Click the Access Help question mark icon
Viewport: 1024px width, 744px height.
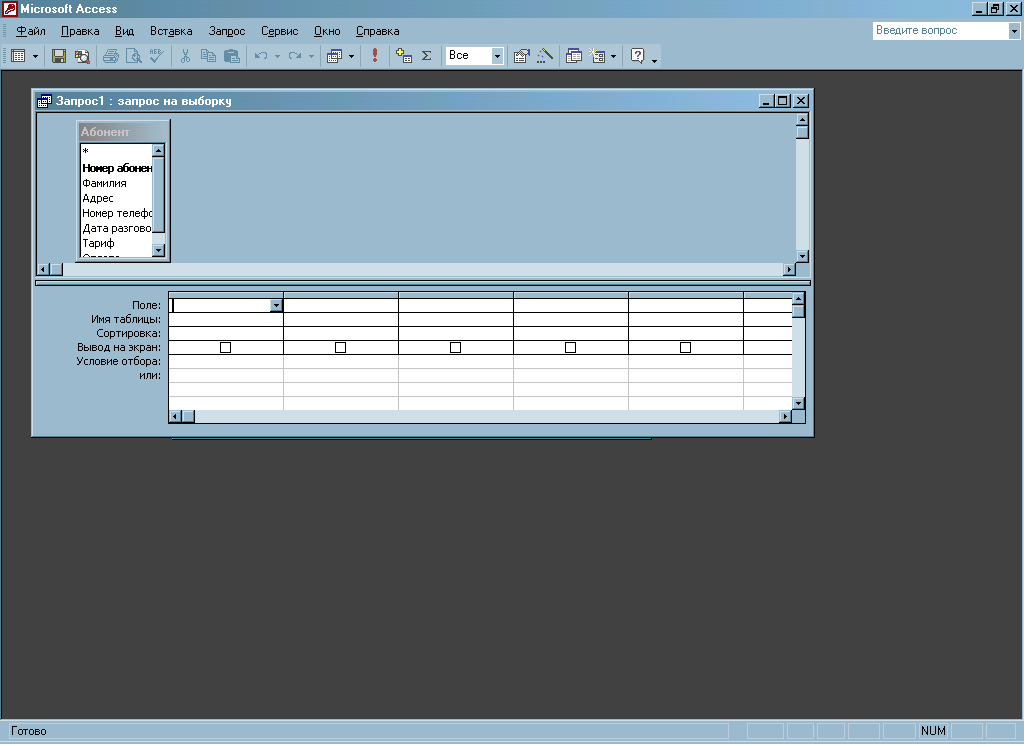[x=637, y=56]
